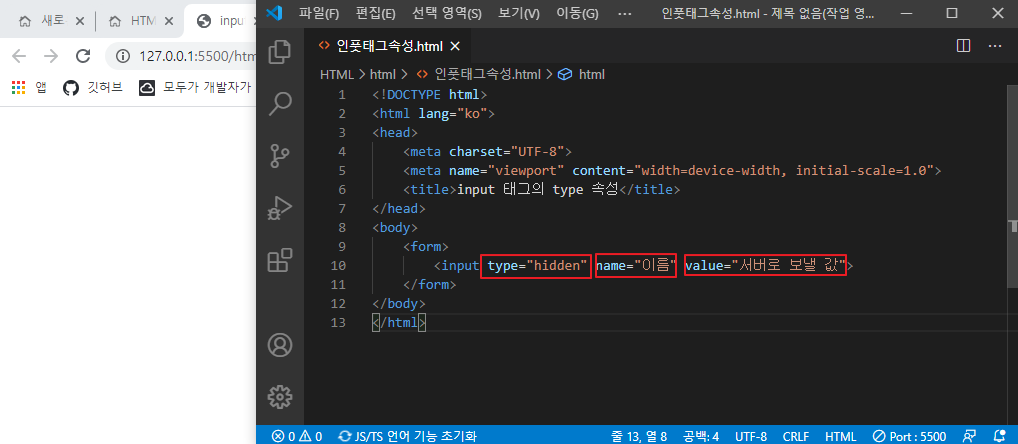This screenshot has width=1018, height=444.
Task: Click the value="서버로 보낼 값" attribute
Action: coord(765,265)
